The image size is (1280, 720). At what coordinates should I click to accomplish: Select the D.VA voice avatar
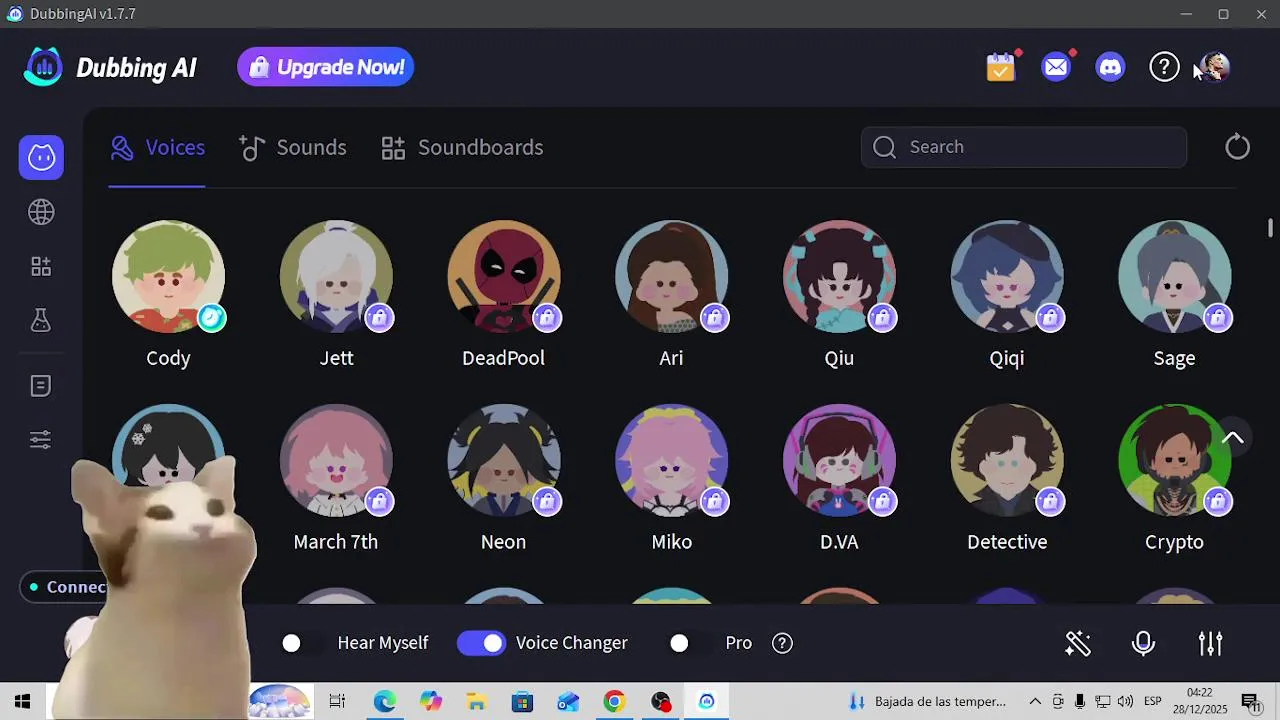click(x=839, y=460)
